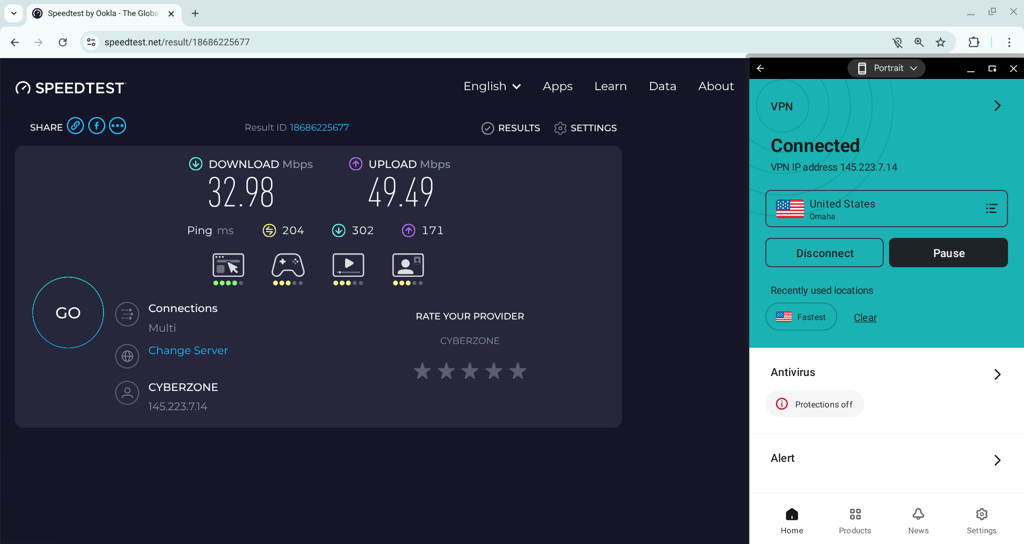Disconnect the VPN
Viewport: 1024px width, 544px height.
tap(824, 253)
